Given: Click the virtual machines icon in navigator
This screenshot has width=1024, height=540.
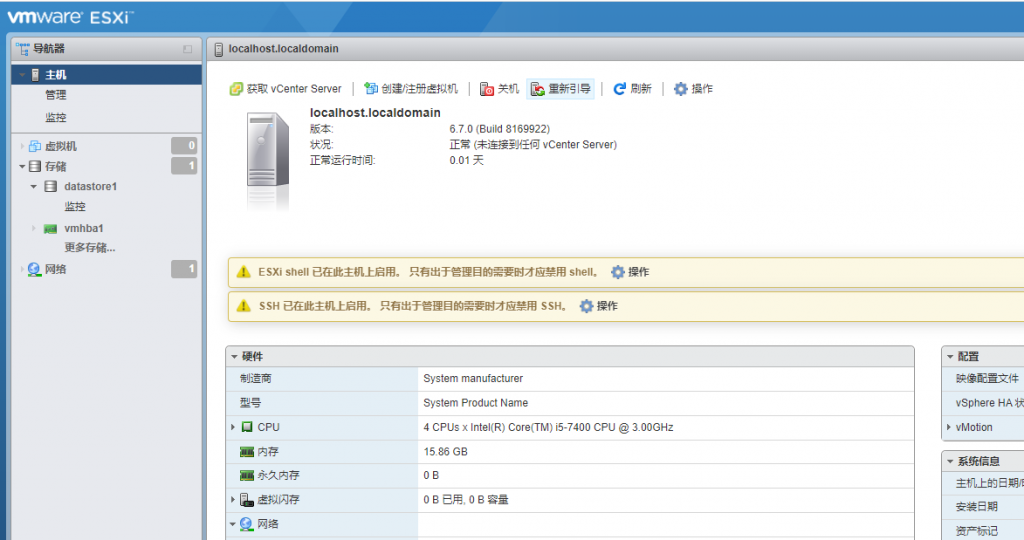Looking at the screenshot, I should pyautogui.click(x=35, y=146).
